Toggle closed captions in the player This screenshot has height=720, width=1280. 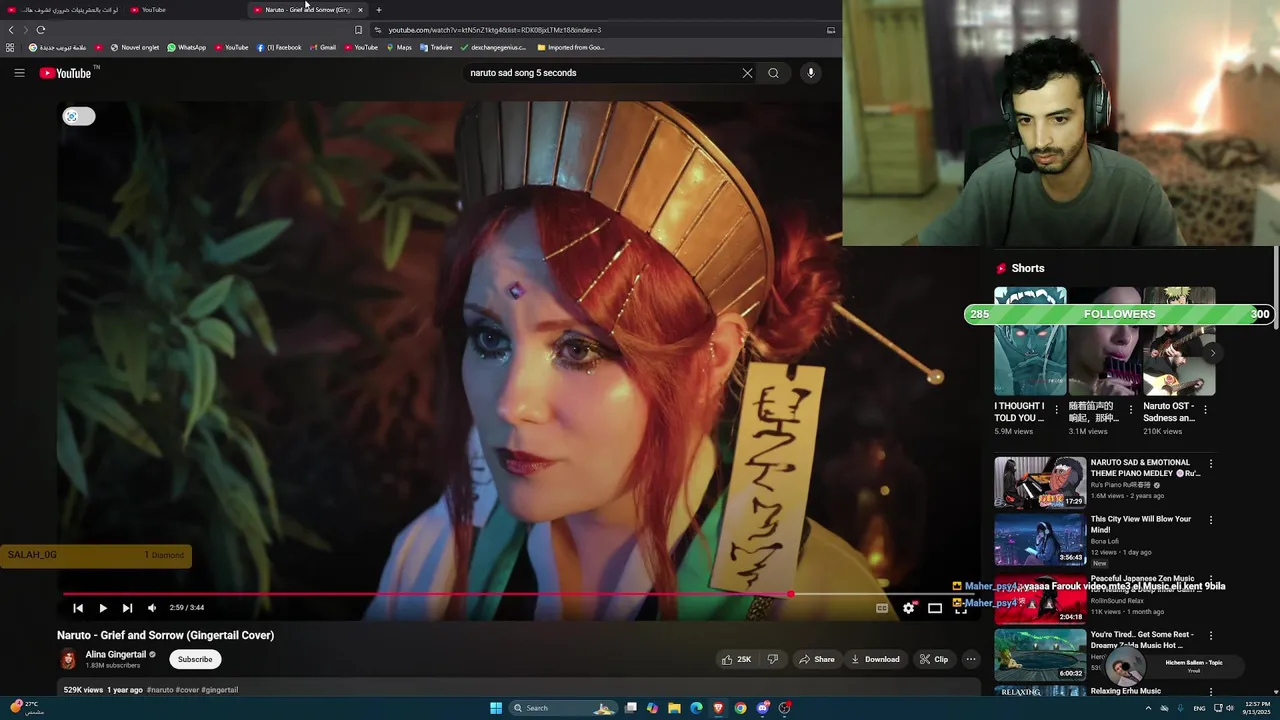882,608
